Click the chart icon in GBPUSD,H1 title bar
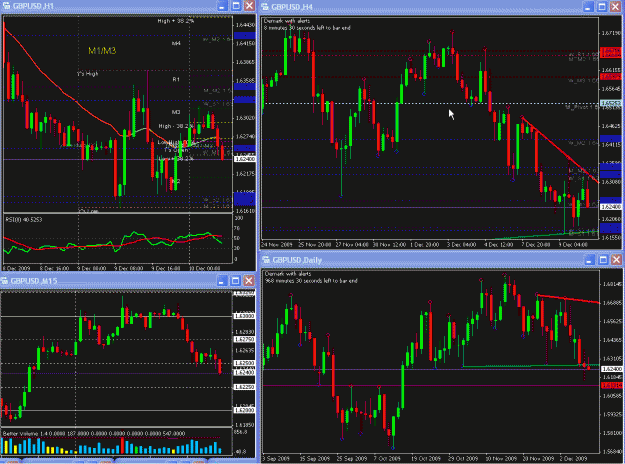This screenshot has width=625, height=464. click(x=6, y=6)
